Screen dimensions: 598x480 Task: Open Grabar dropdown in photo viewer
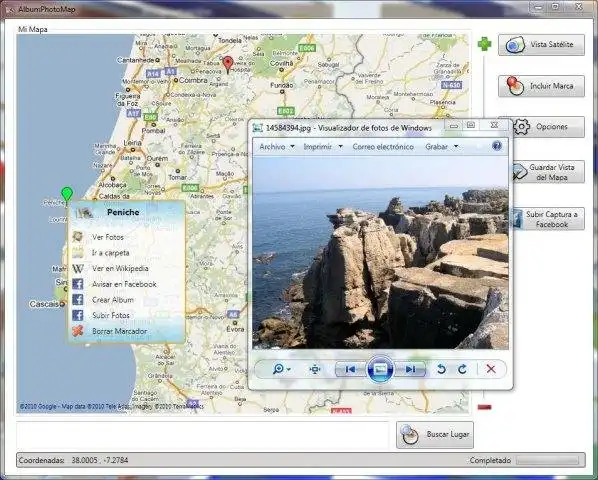(x=442, y=146)
